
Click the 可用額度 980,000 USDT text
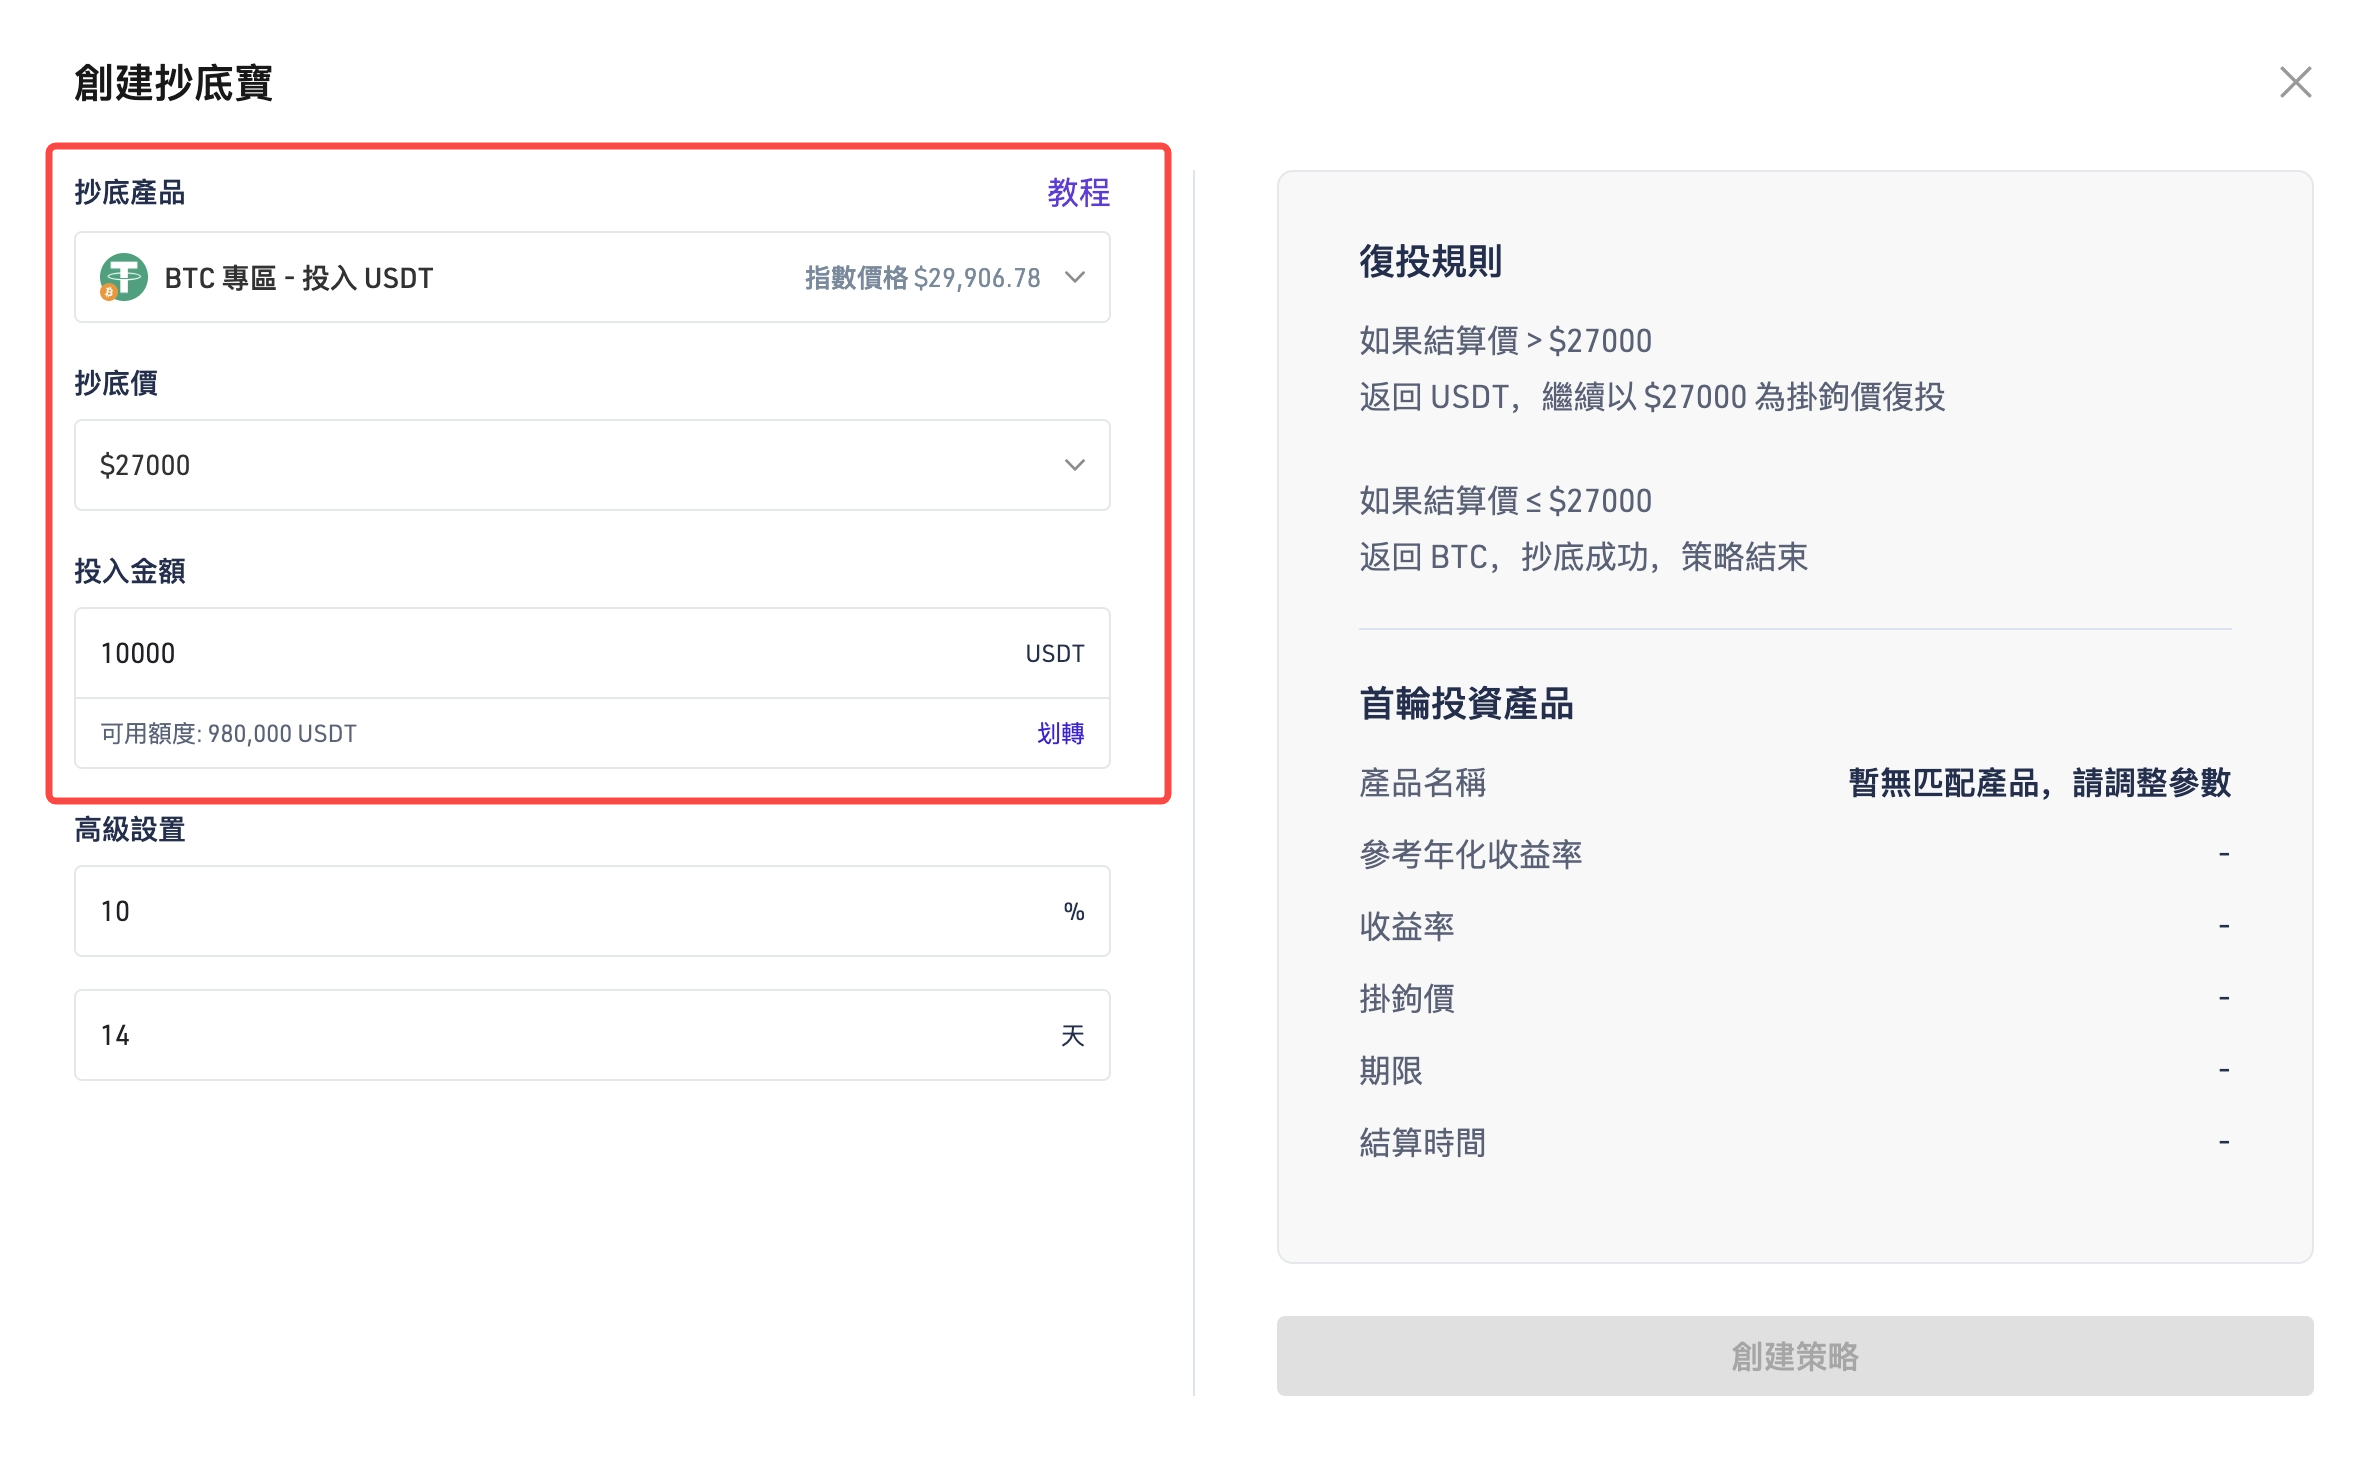228,733
